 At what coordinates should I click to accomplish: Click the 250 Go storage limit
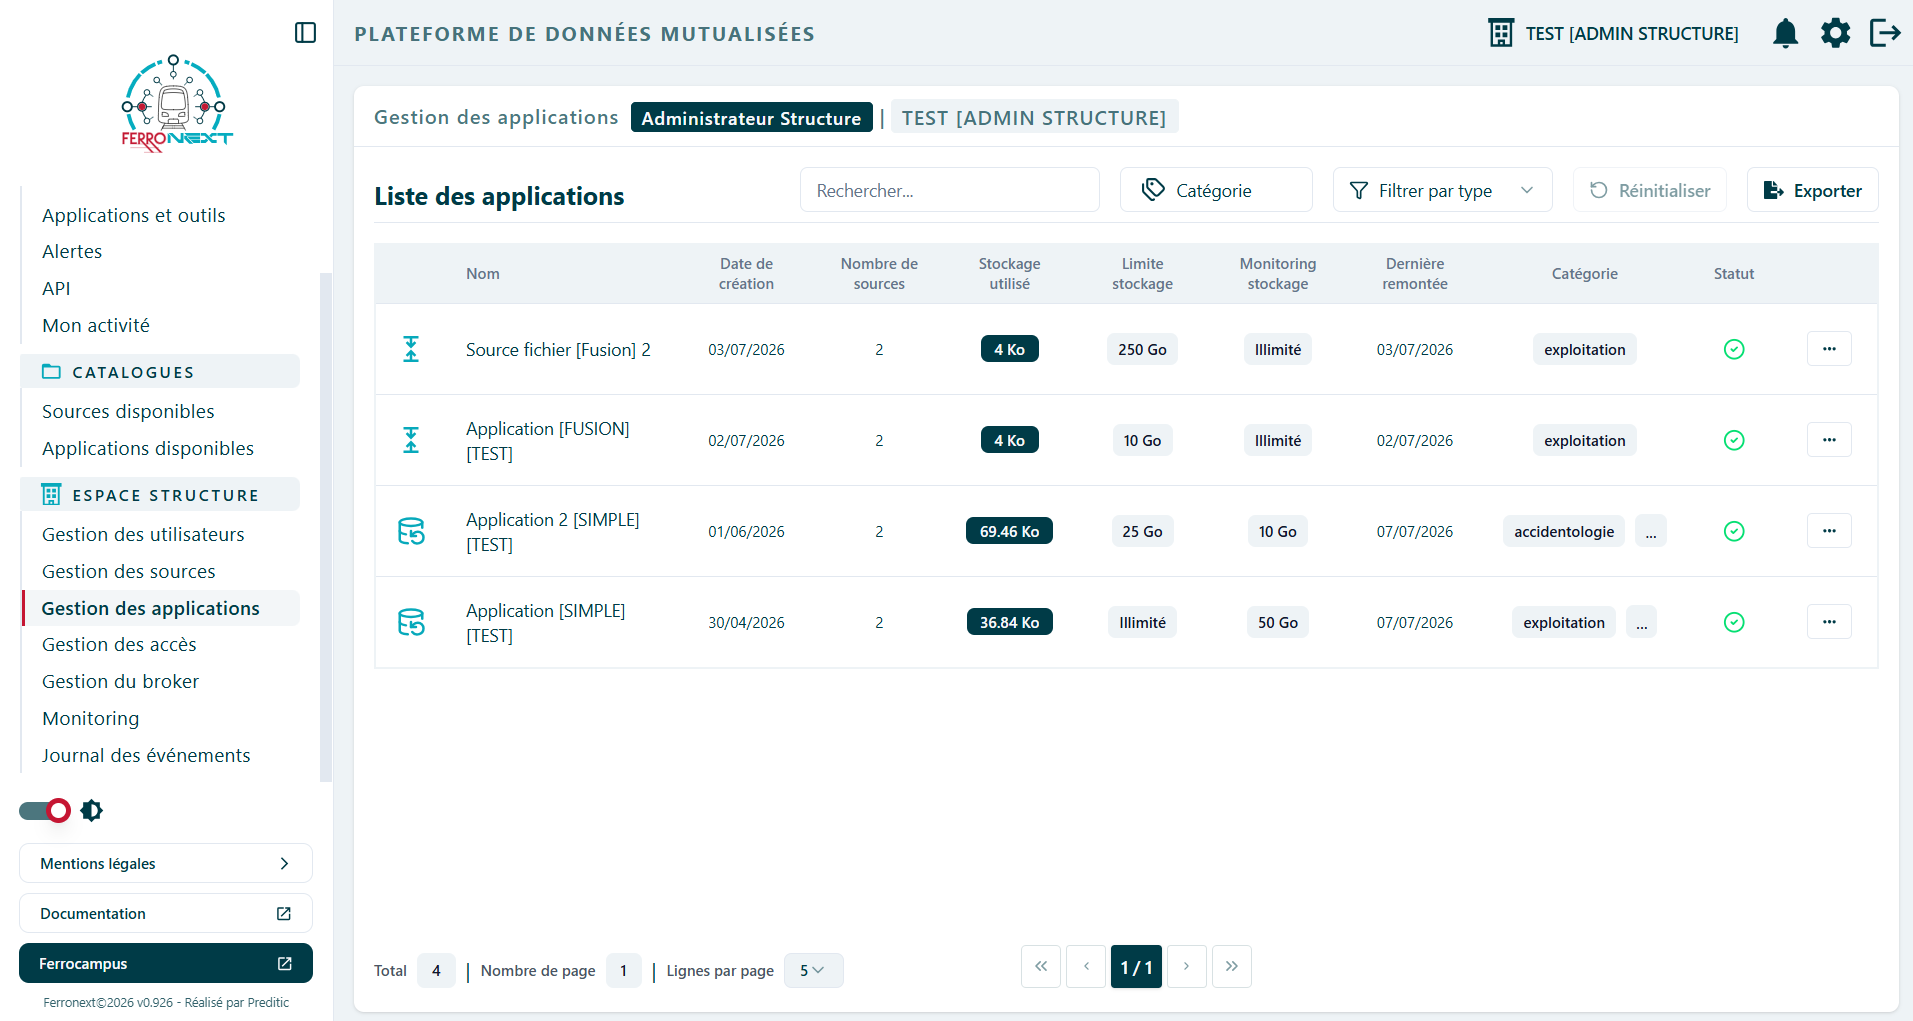pyautogui.click(x=1142, y=349)
